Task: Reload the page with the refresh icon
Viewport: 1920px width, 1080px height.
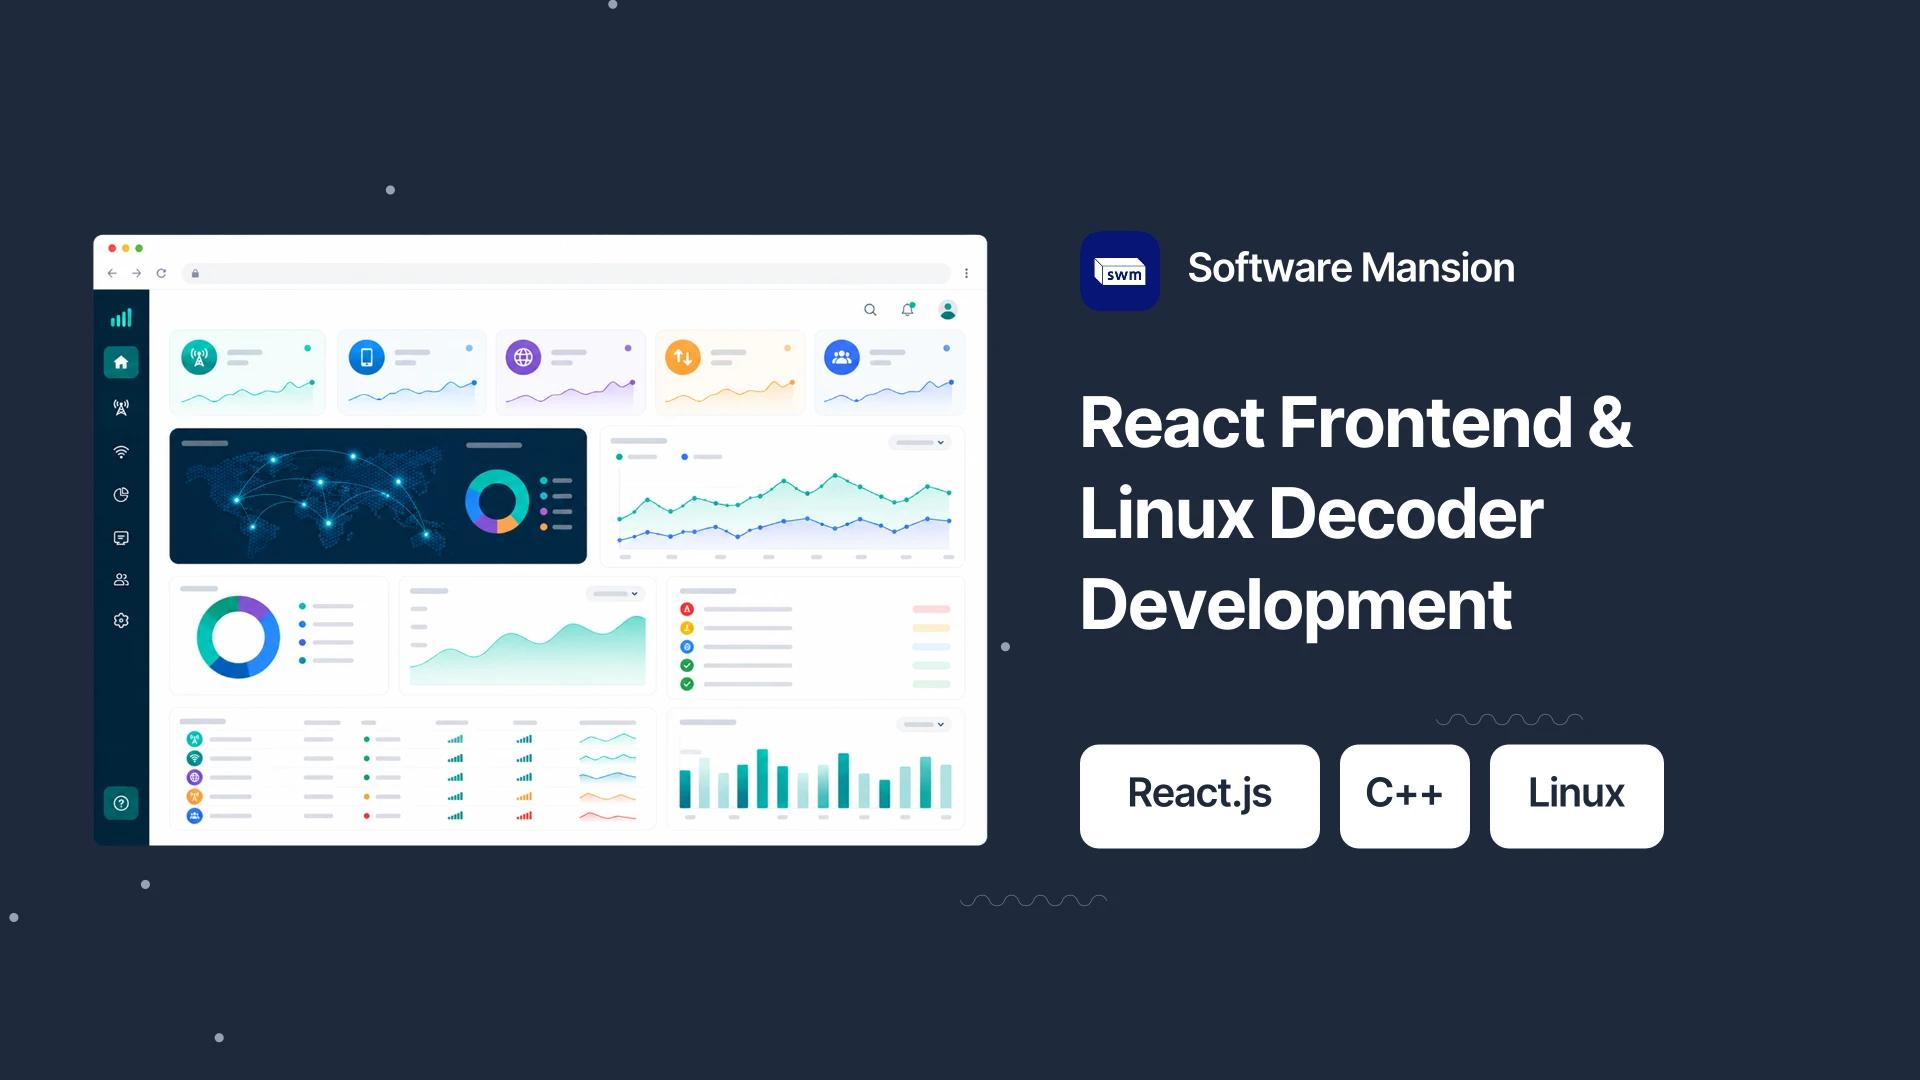Action: 161,273
